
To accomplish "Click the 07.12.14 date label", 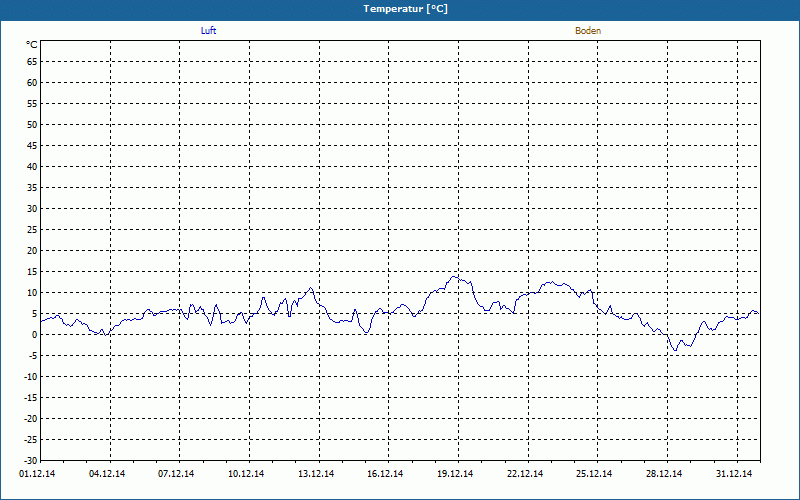I will point(176,474).
